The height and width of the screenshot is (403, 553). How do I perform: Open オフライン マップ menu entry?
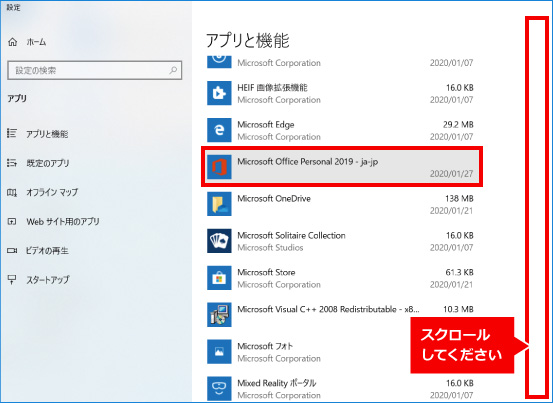(x=52, y=192)
